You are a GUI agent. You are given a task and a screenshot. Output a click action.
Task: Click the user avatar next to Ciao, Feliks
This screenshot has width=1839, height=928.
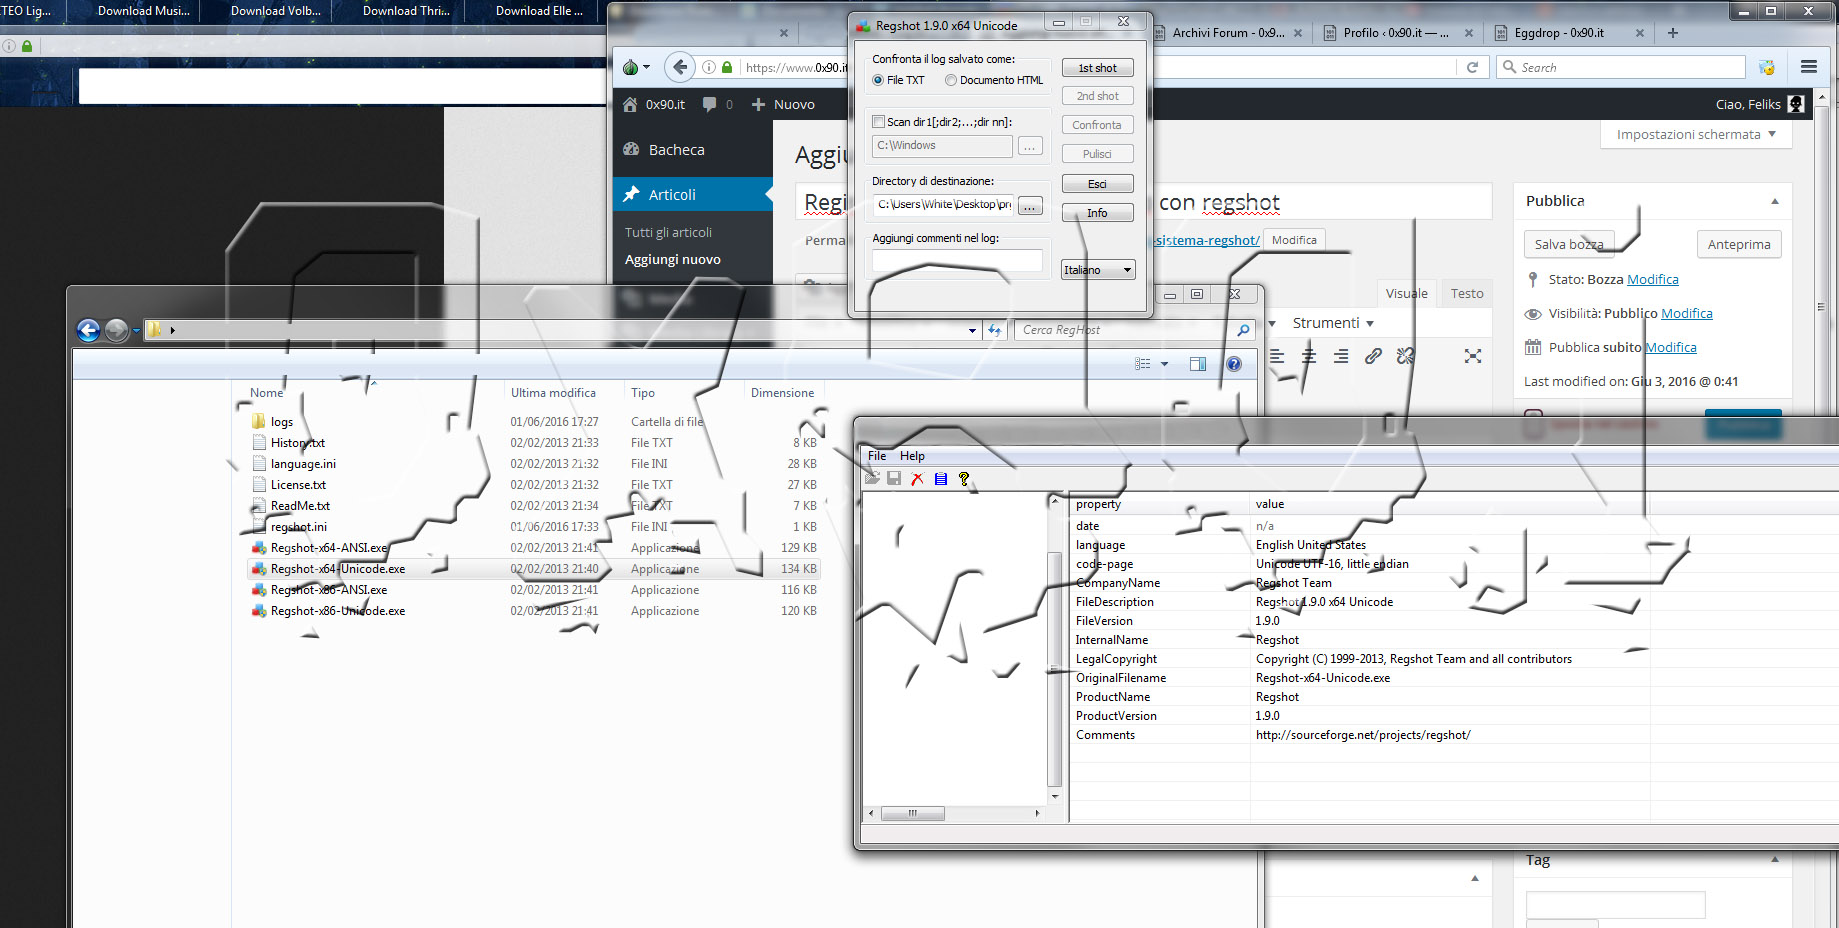[x=1796, y=104]
